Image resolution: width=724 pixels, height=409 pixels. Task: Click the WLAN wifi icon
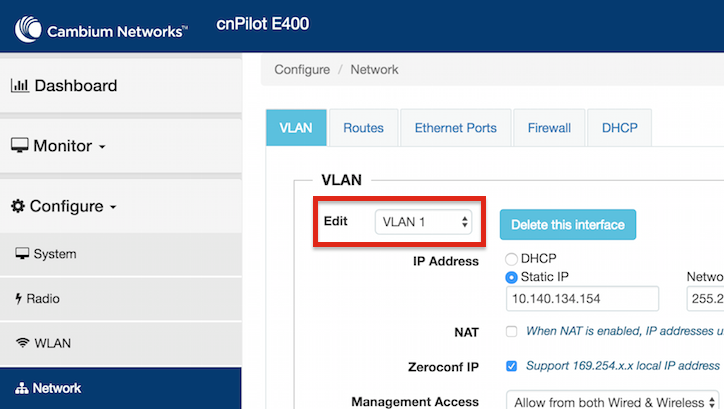22,343
